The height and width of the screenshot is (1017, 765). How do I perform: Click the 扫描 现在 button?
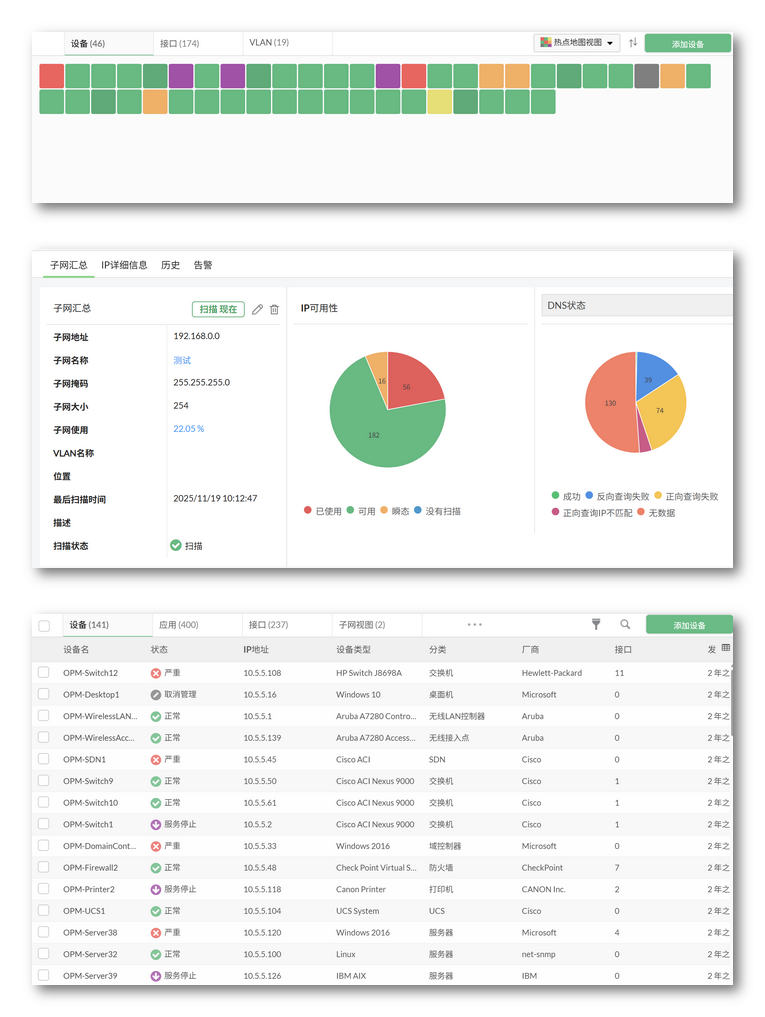[x=218, y=309]
